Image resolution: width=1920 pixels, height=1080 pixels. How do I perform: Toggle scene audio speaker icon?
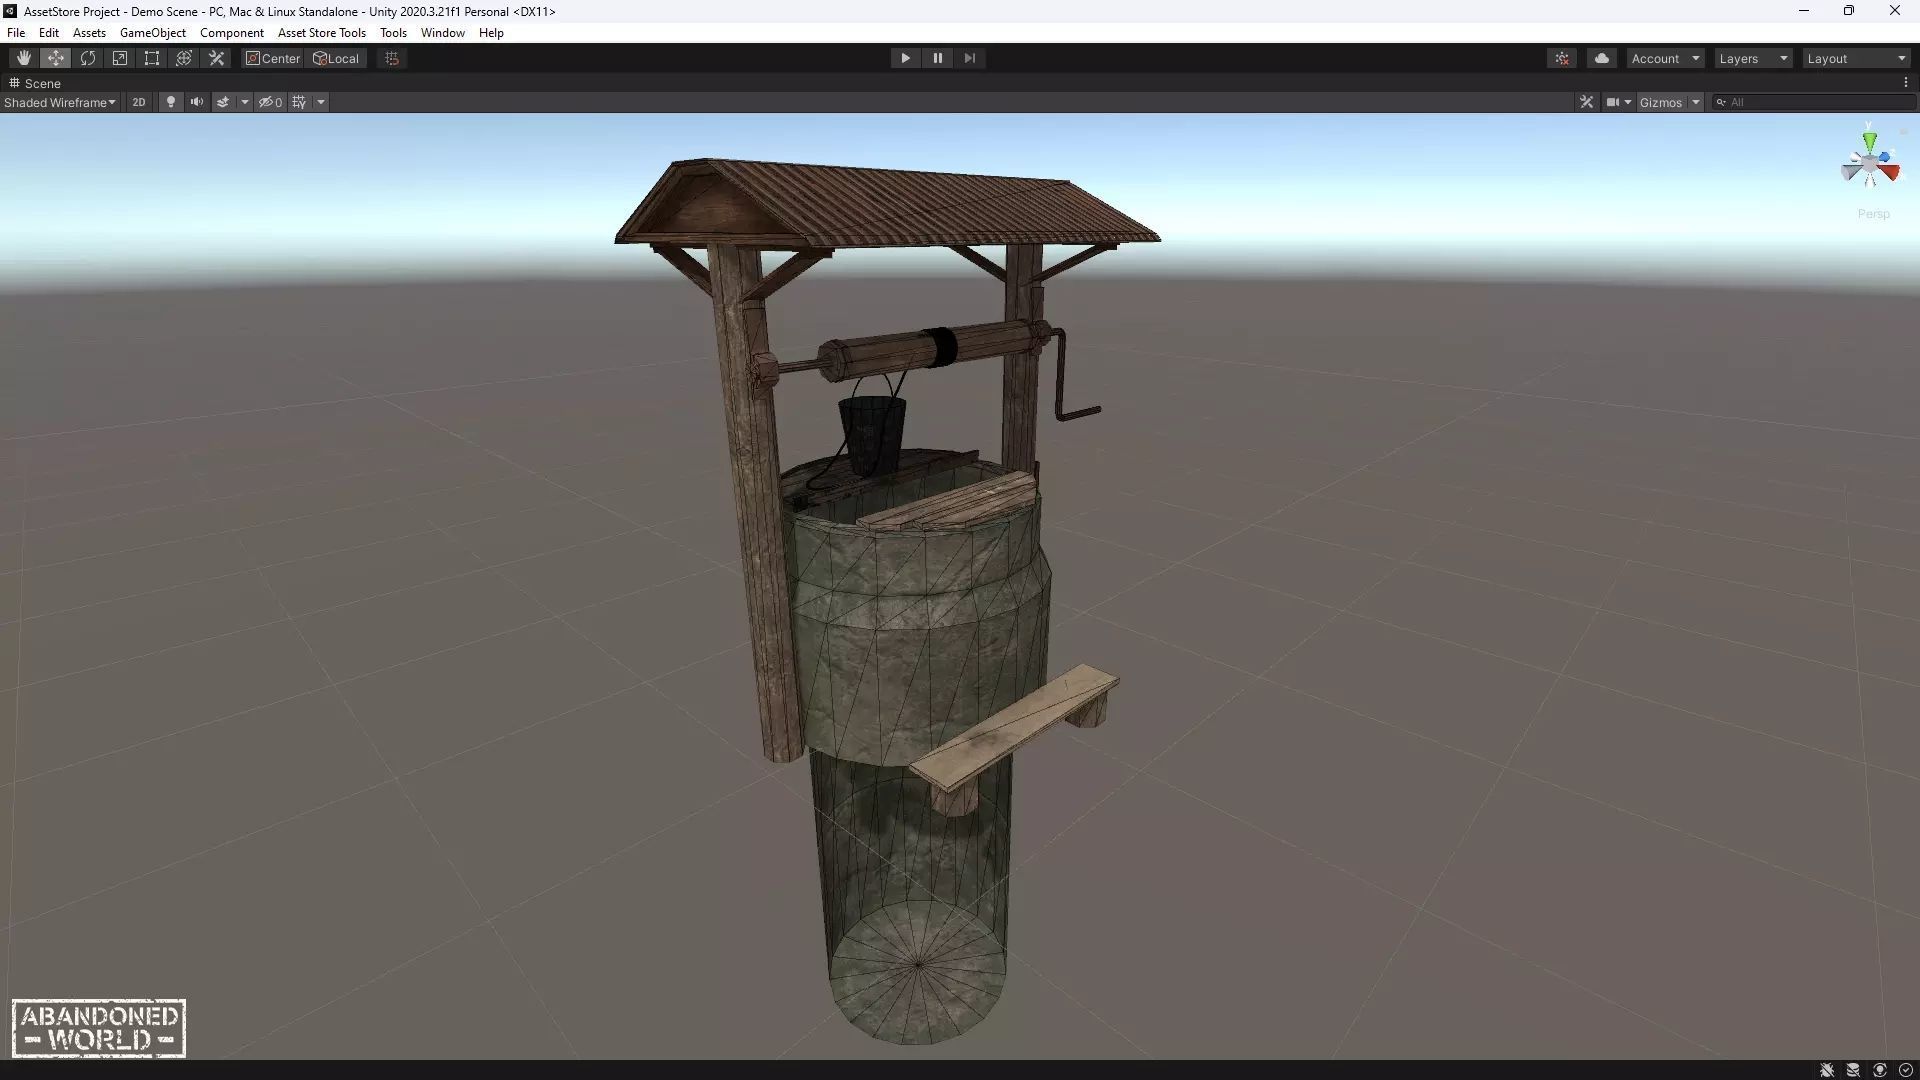click(x=197, y=102)
